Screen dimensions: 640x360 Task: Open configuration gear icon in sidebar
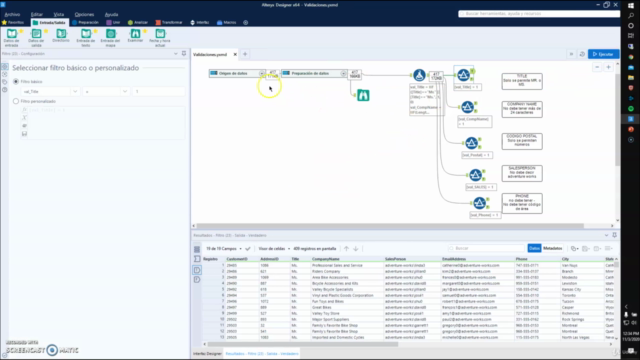tap(4, 67)
